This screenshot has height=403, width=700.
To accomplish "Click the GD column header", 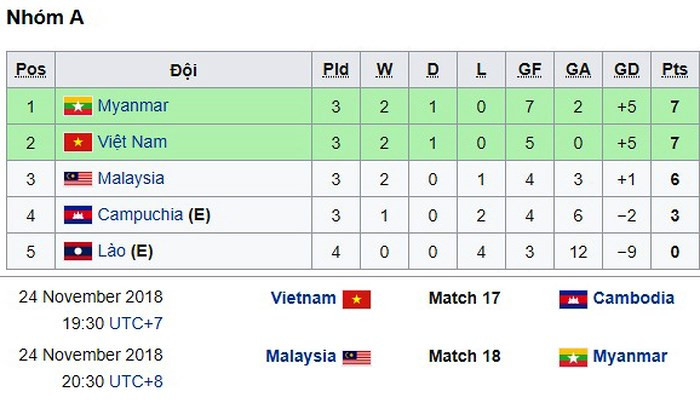I will tap(627, 69).
